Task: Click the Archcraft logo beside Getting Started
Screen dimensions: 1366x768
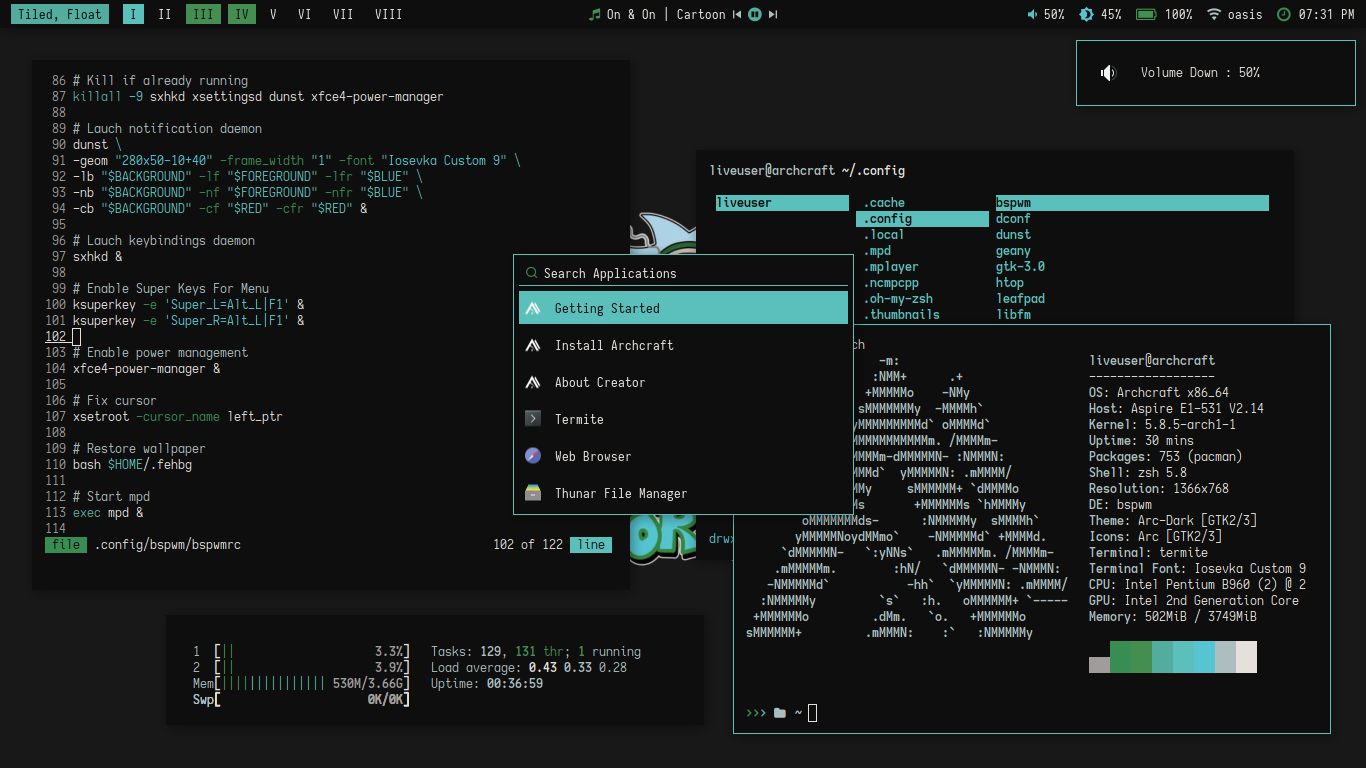Action: pyautogui.click(x=533, y=308)
